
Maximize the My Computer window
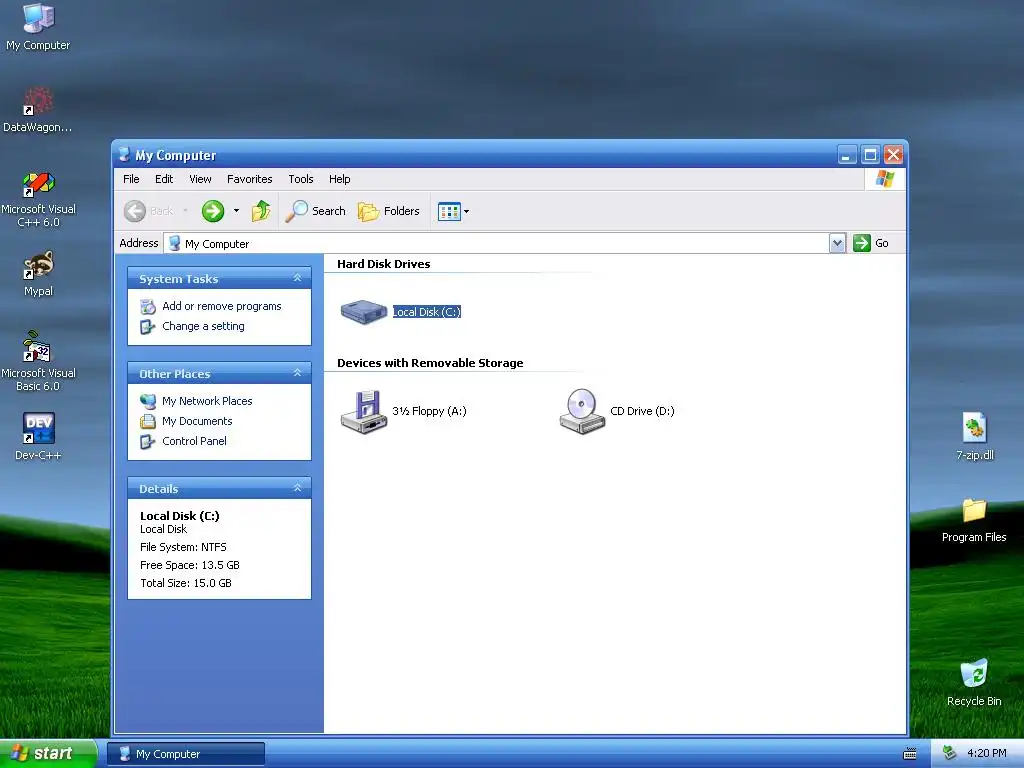pos(870,155)
